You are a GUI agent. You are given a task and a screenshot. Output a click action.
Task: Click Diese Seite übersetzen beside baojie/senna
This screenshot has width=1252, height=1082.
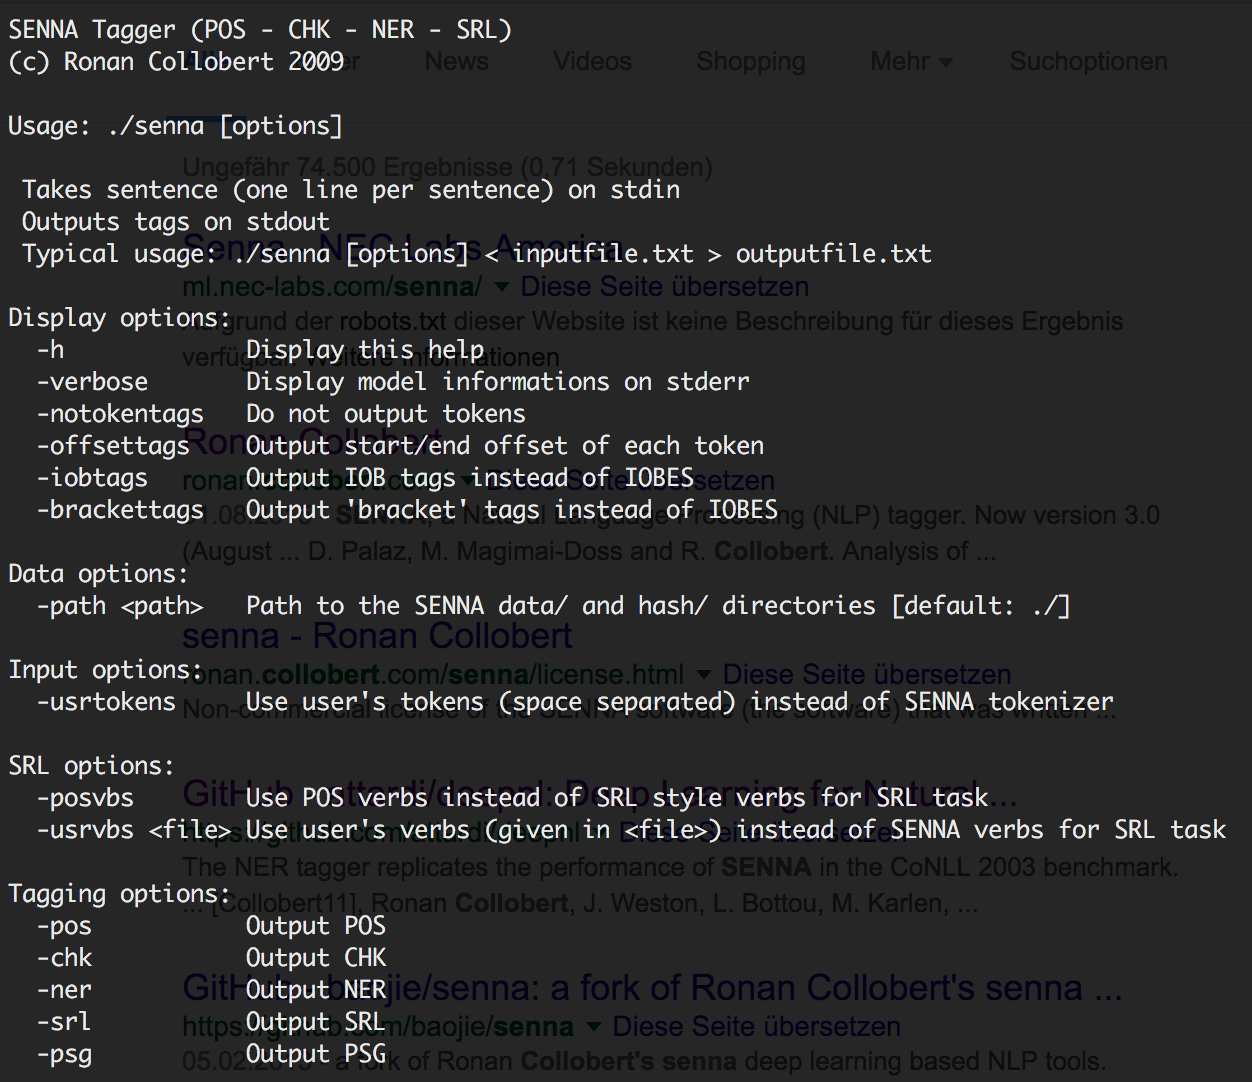click(757, 1026)
